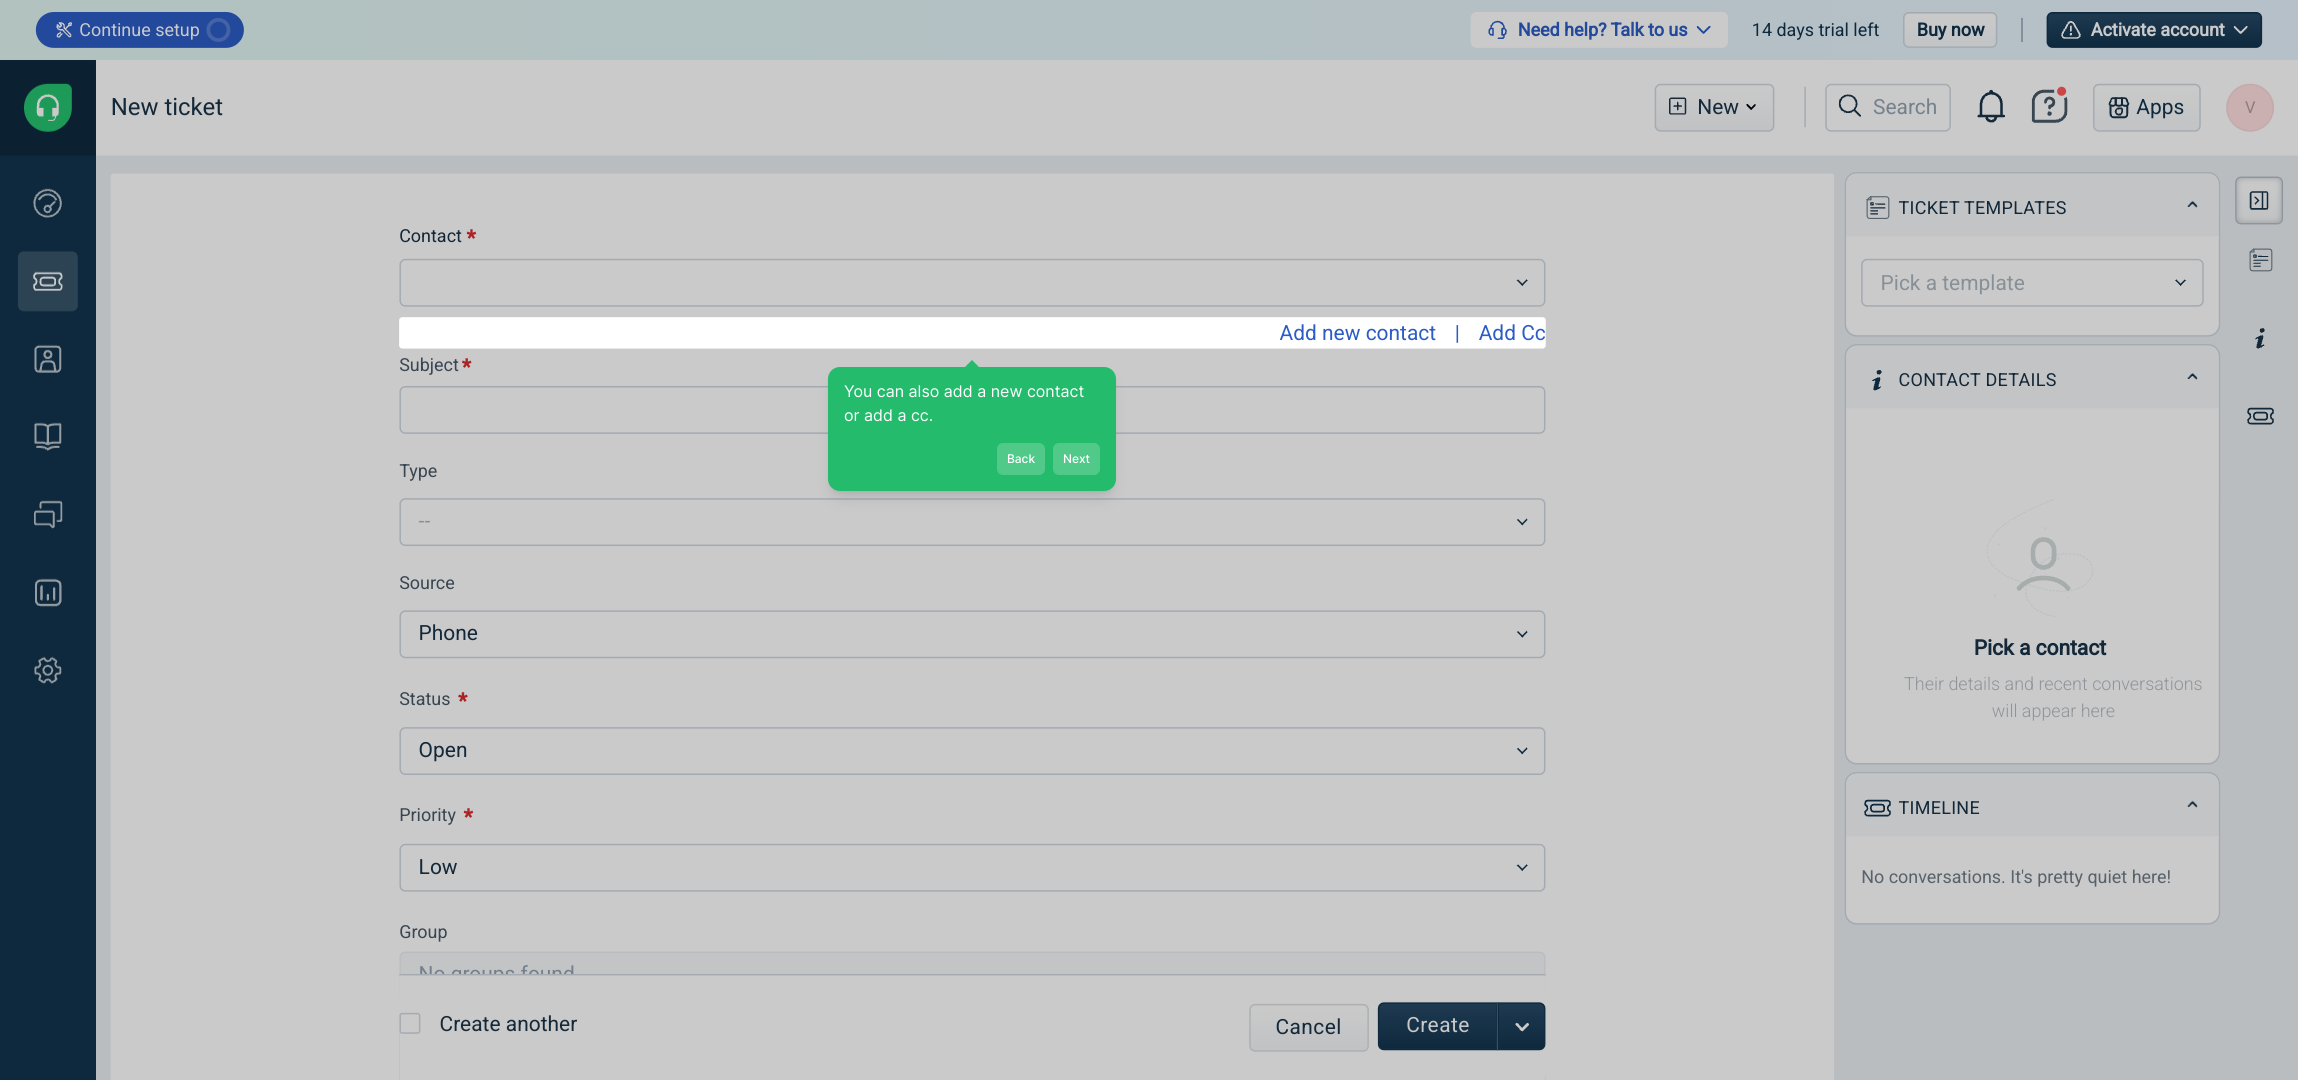Check the Create another checkbox
This screenshot has height=1080, width=2298.
[410, 1024]
